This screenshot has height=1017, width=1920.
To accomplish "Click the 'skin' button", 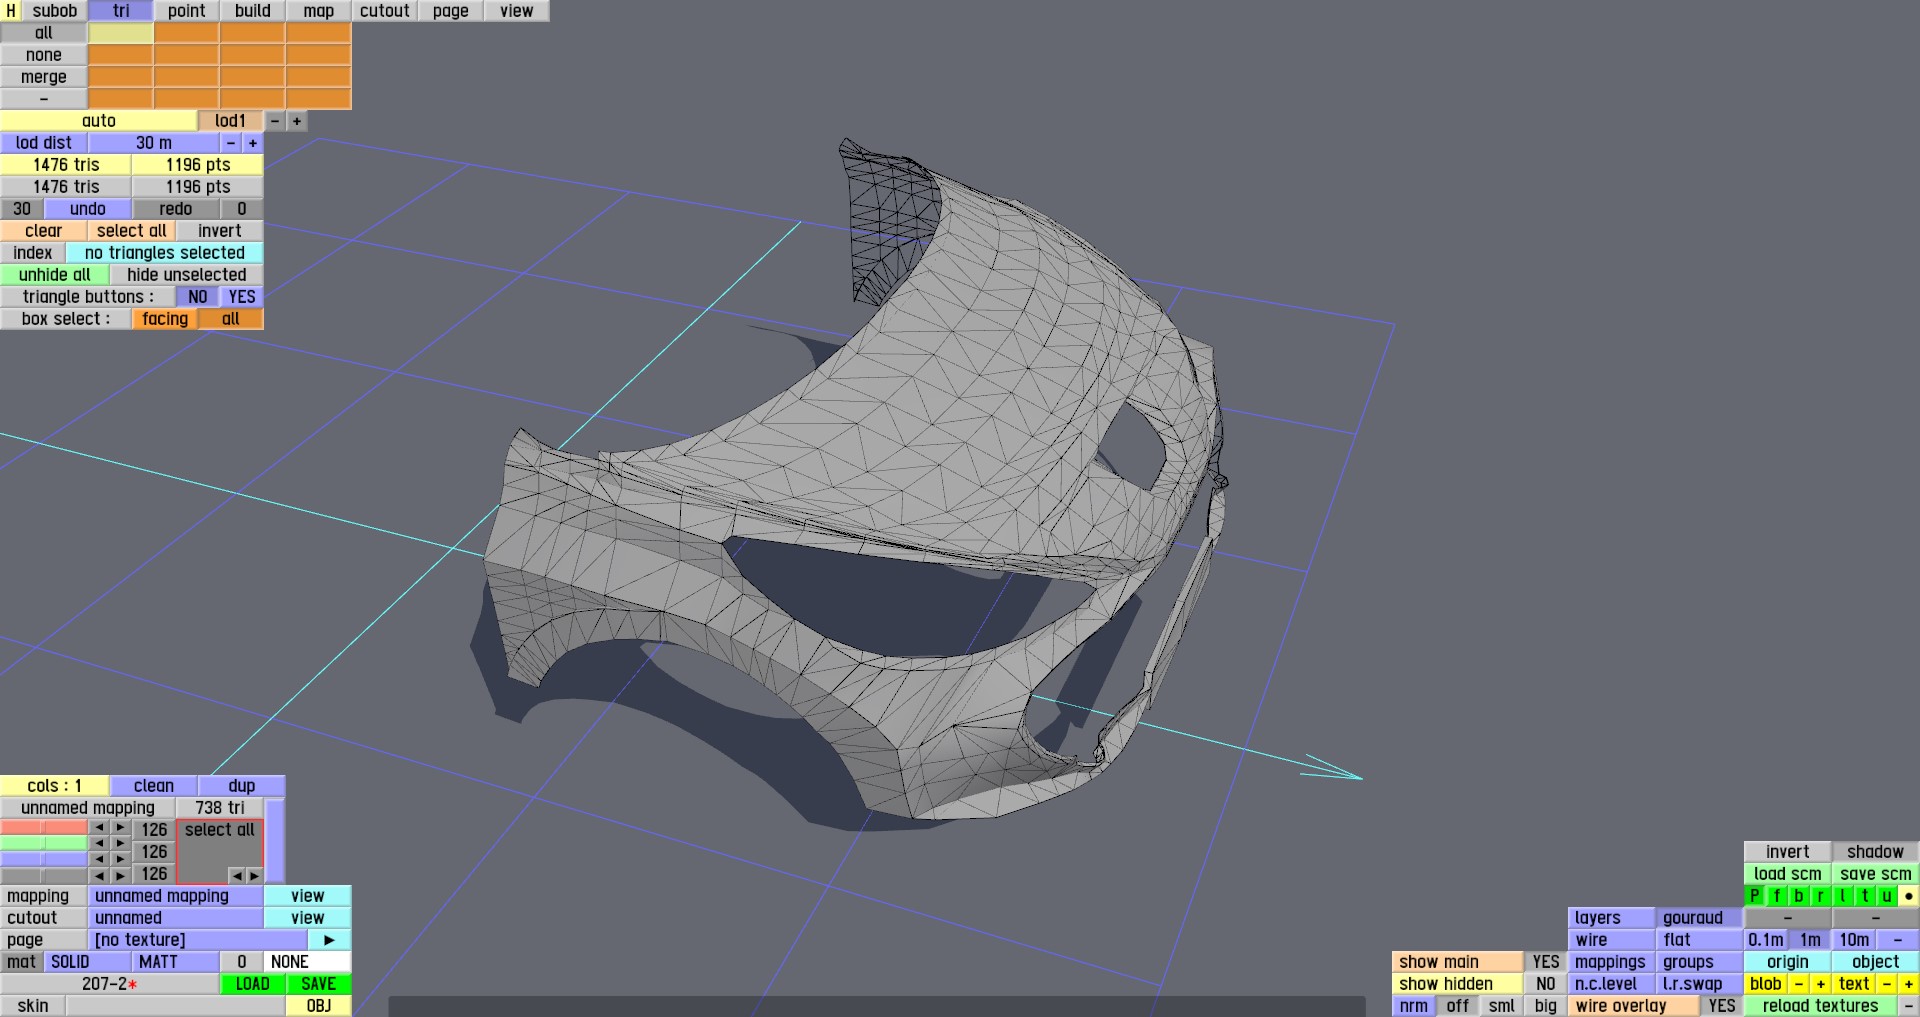I will pyautogui.click(x=33, y=1006).
